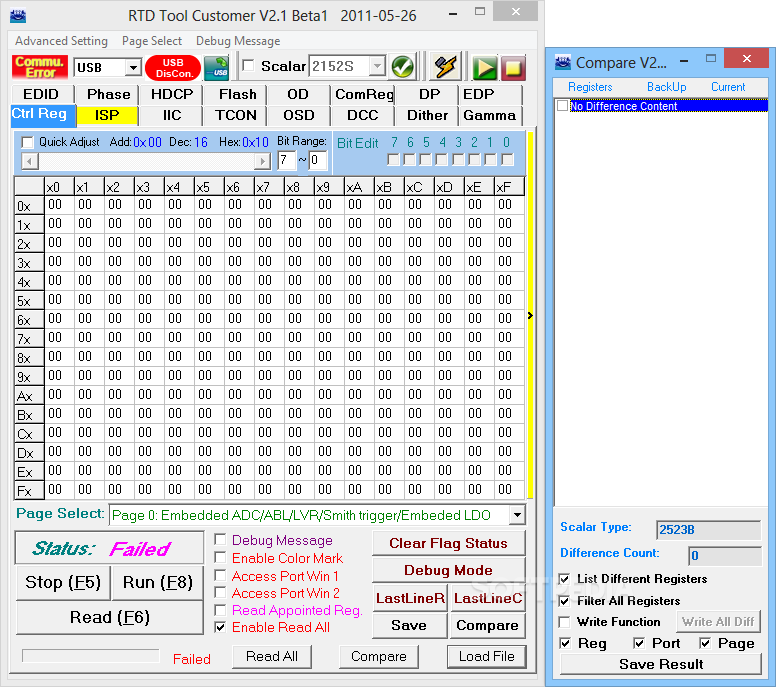Click the Quick Adjust slider left arrow
Viewport: 776px width, 687px height.
30,161
